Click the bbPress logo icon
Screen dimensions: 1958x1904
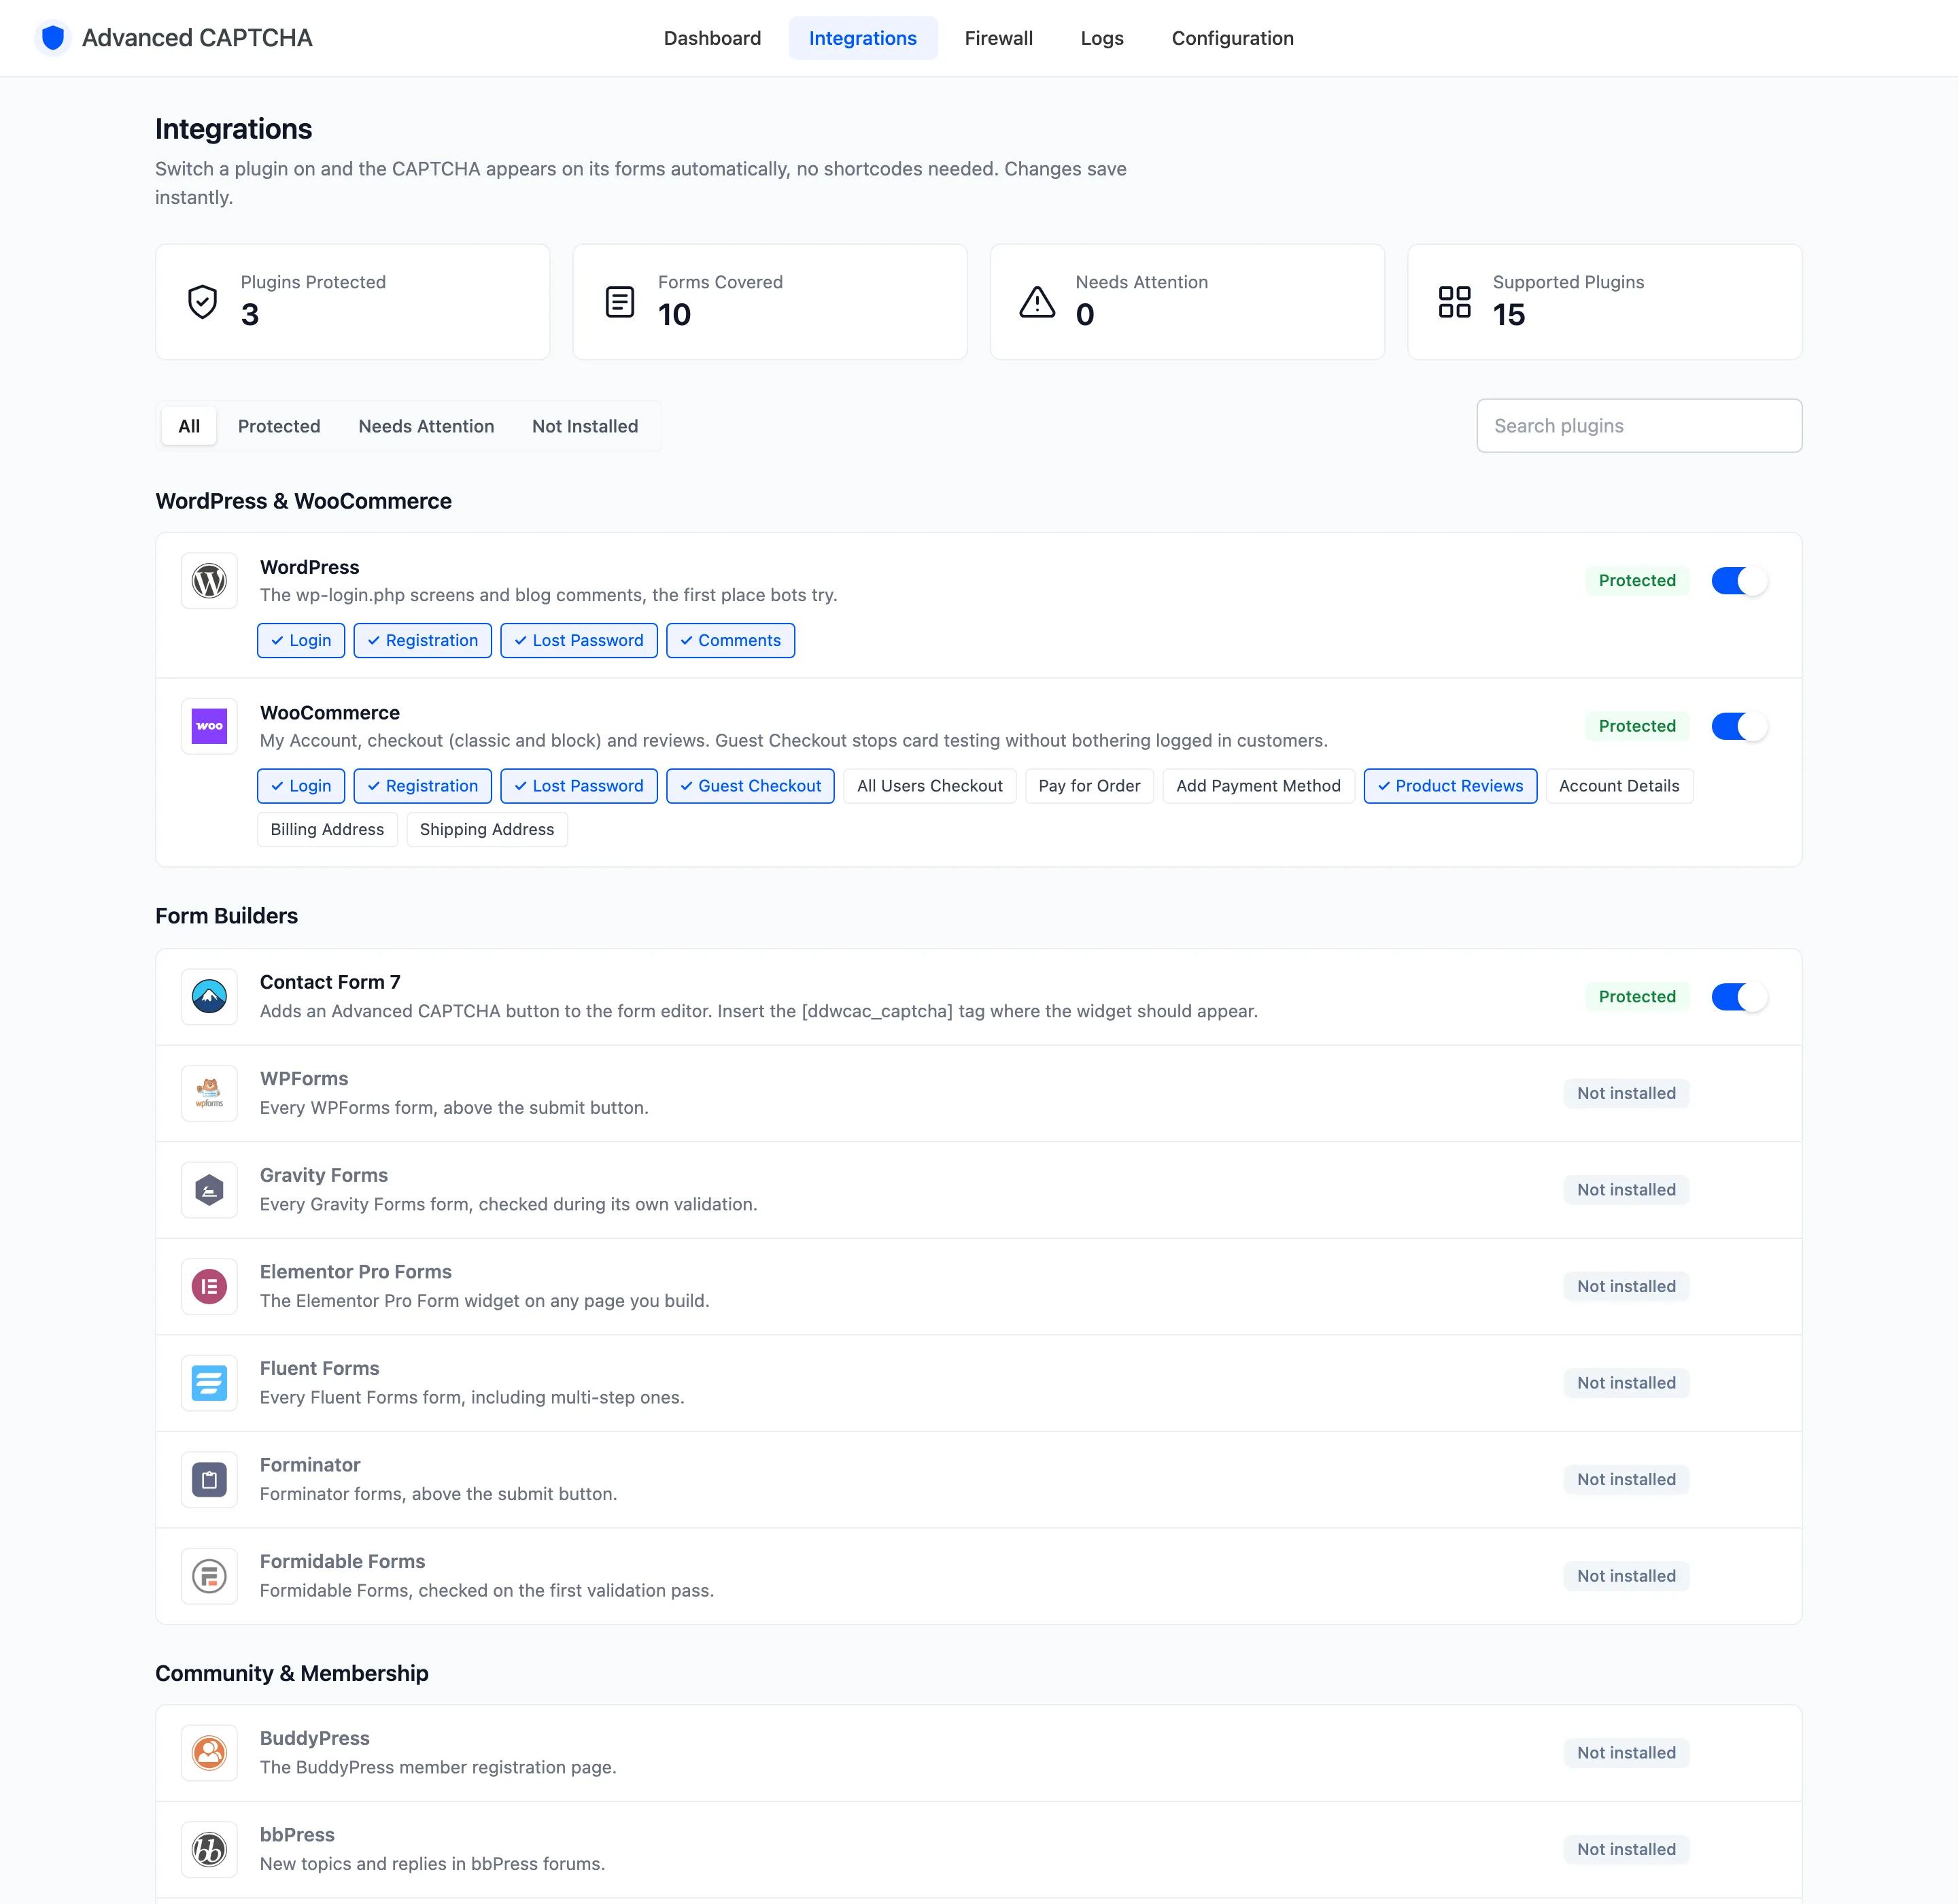click(x=209, y=1849)
